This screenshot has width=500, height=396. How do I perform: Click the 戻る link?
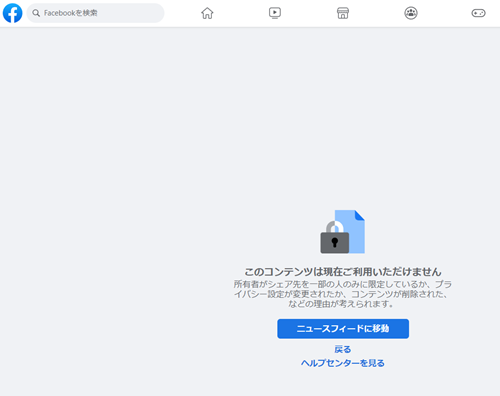pyautogui.click(x=343, y=349)
